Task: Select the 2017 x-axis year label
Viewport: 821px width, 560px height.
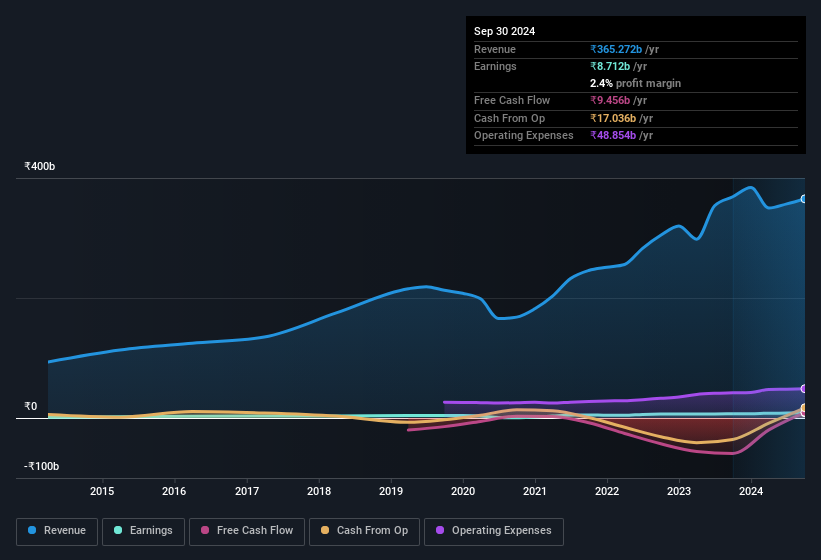Action: tap(247, 491)
